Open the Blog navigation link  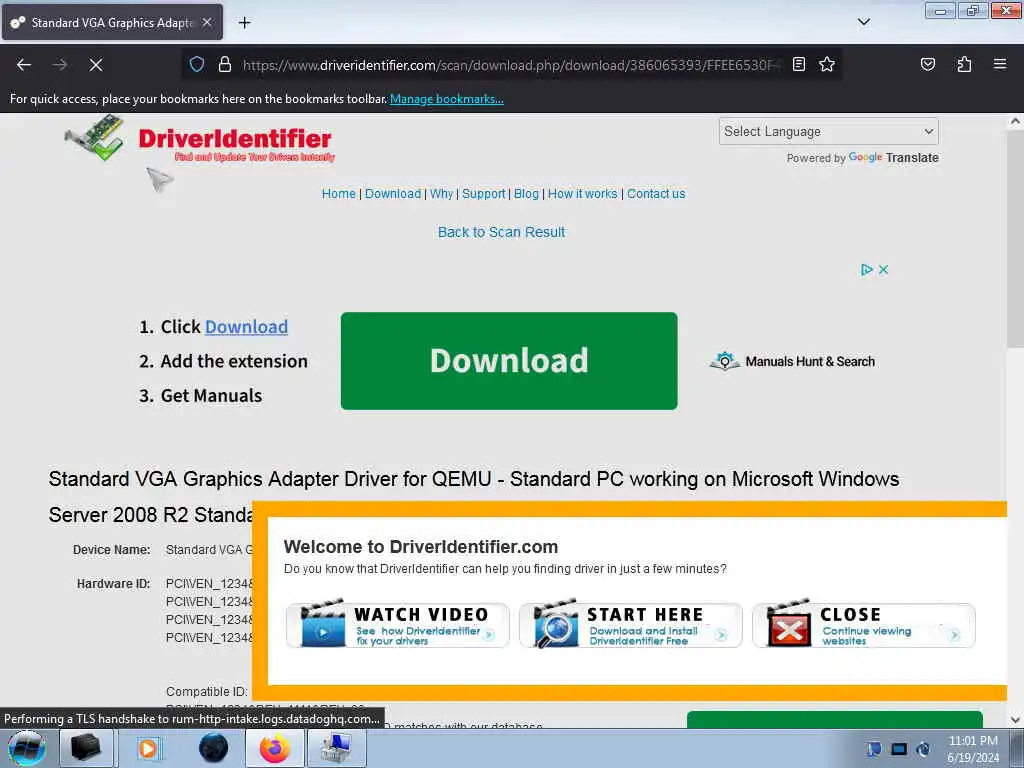click(526, 194)
